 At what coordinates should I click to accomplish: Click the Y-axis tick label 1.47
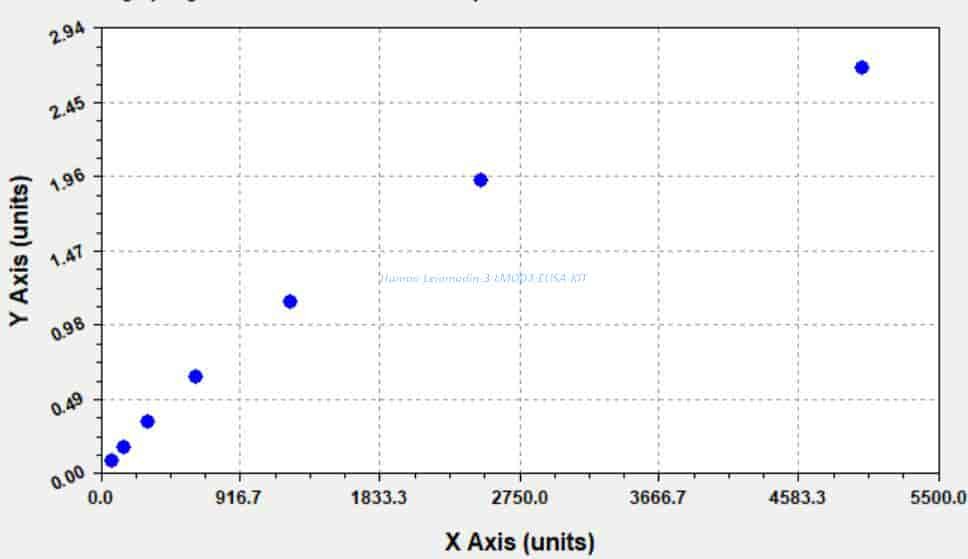click(68, 256)
